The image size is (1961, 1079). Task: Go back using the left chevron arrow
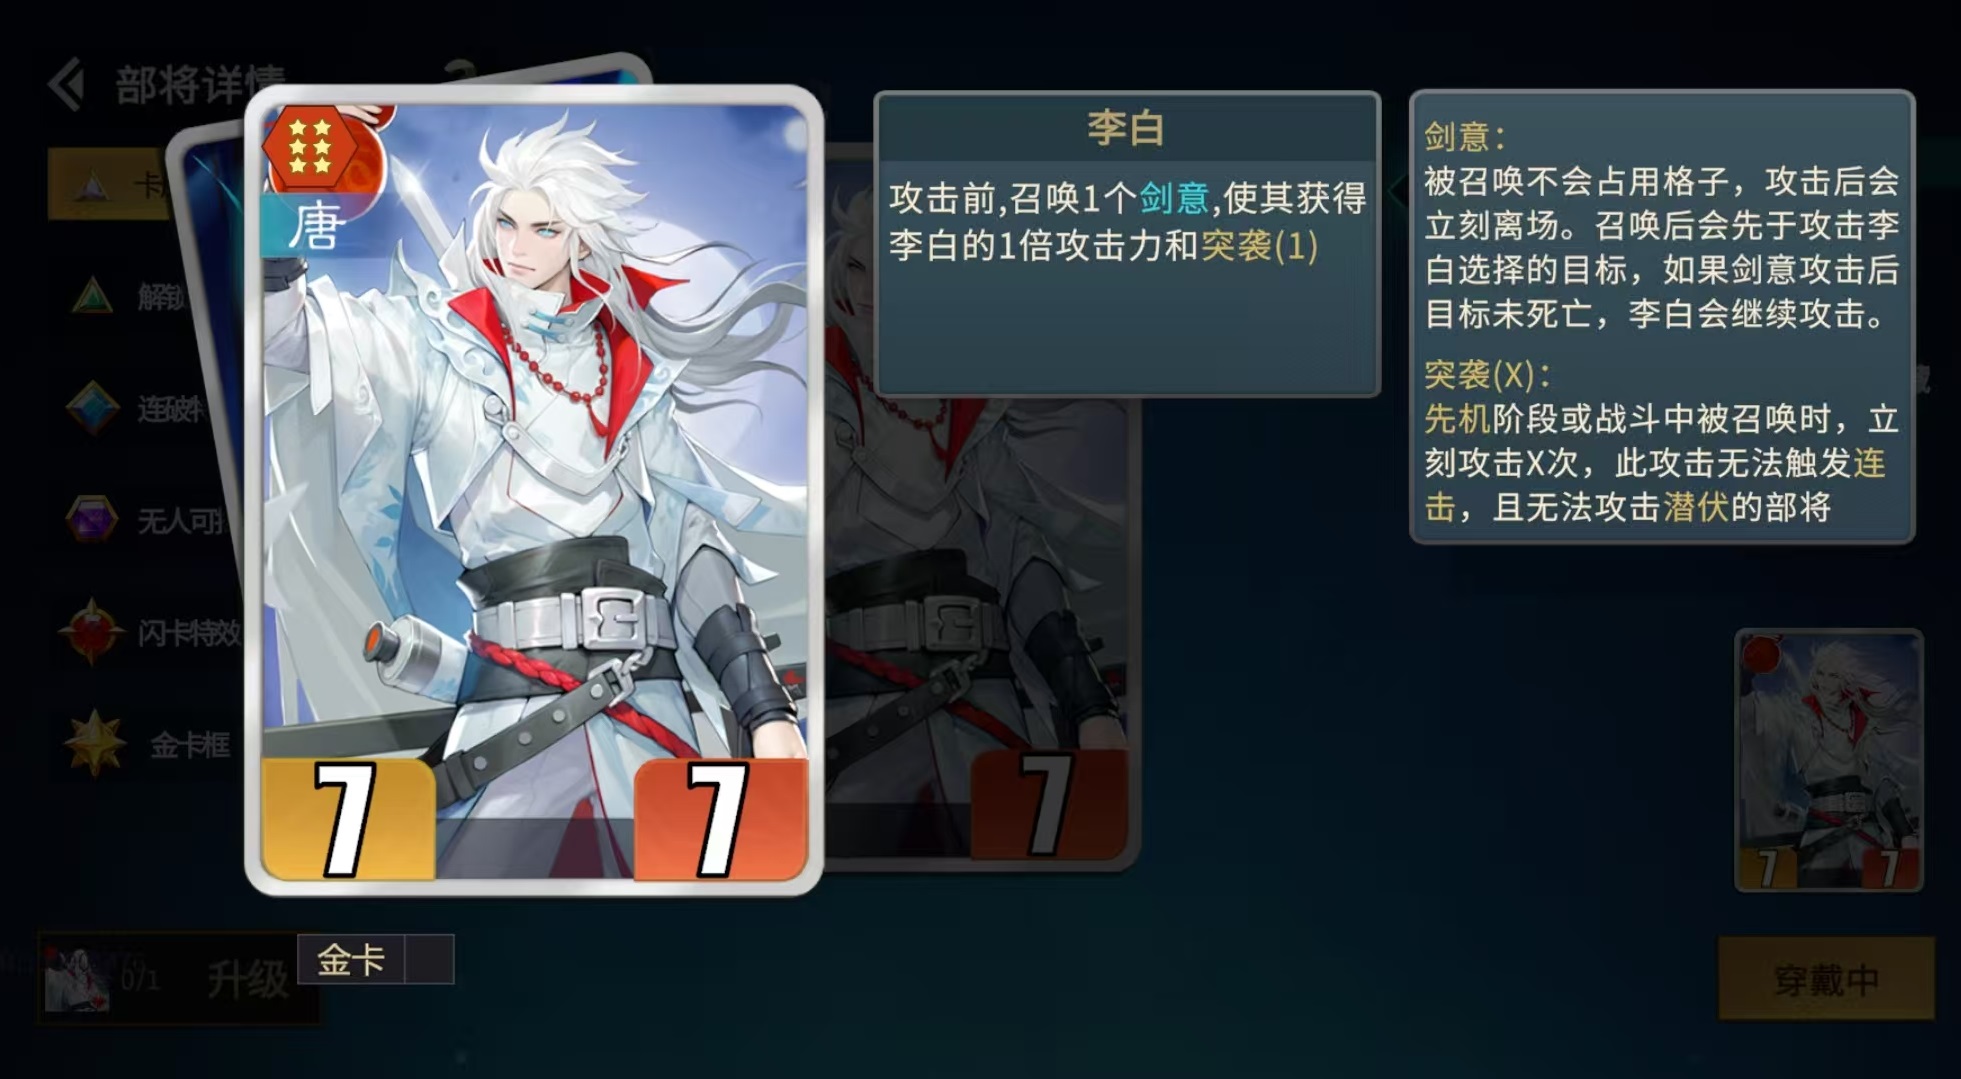pyautogui.click(x=66, y=84)
